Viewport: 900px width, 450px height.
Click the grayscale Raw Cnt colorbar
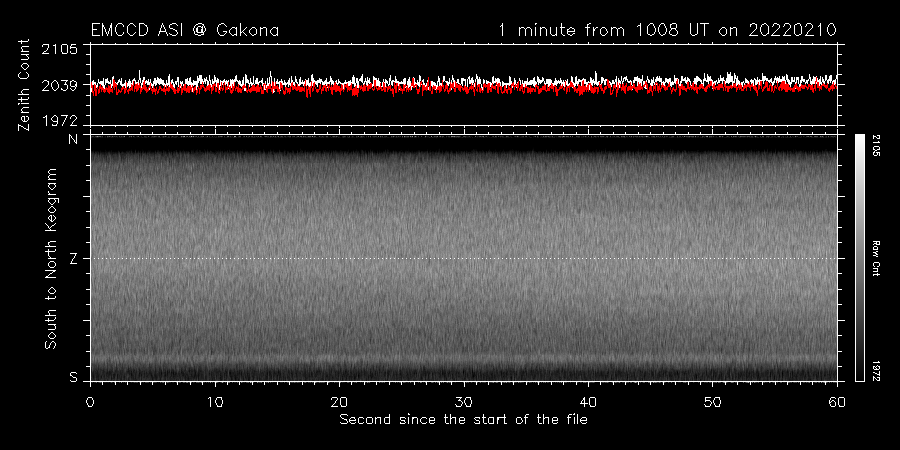[x=859, y=258]
